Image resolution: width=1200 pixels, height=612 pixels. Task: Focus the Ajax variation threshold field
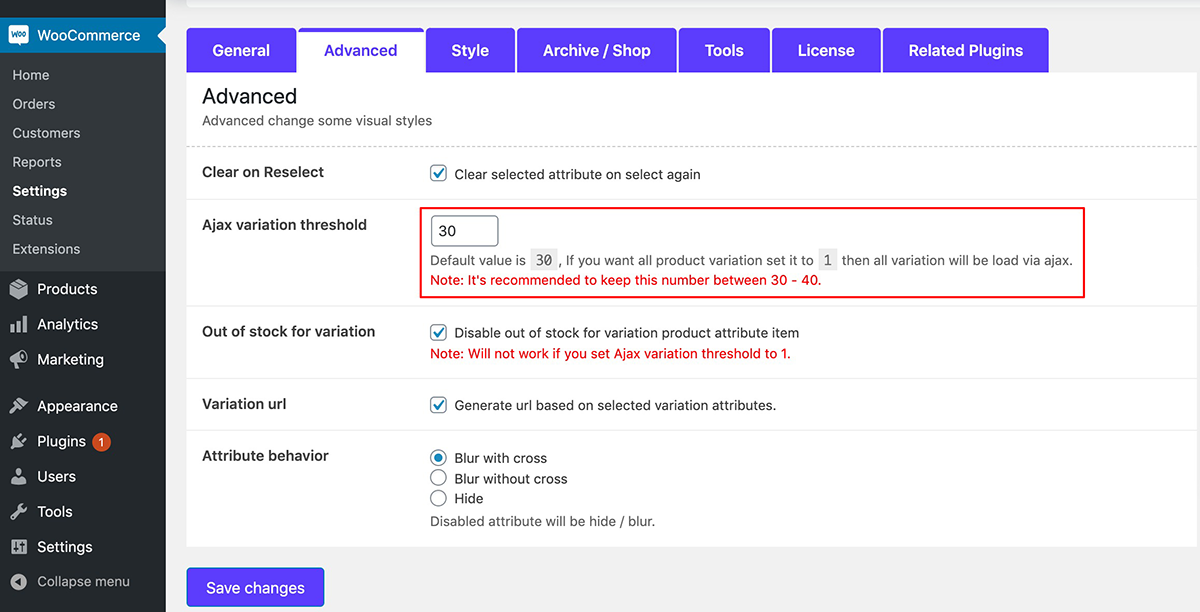click(464, 231)
